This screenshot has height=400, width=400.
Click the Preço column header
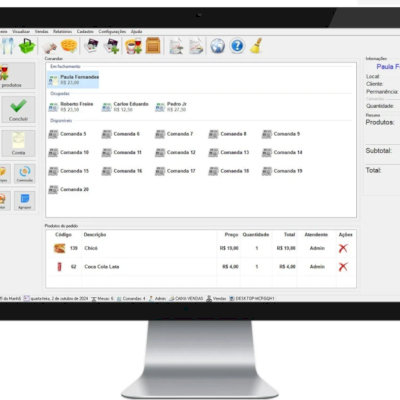(231, 235)
